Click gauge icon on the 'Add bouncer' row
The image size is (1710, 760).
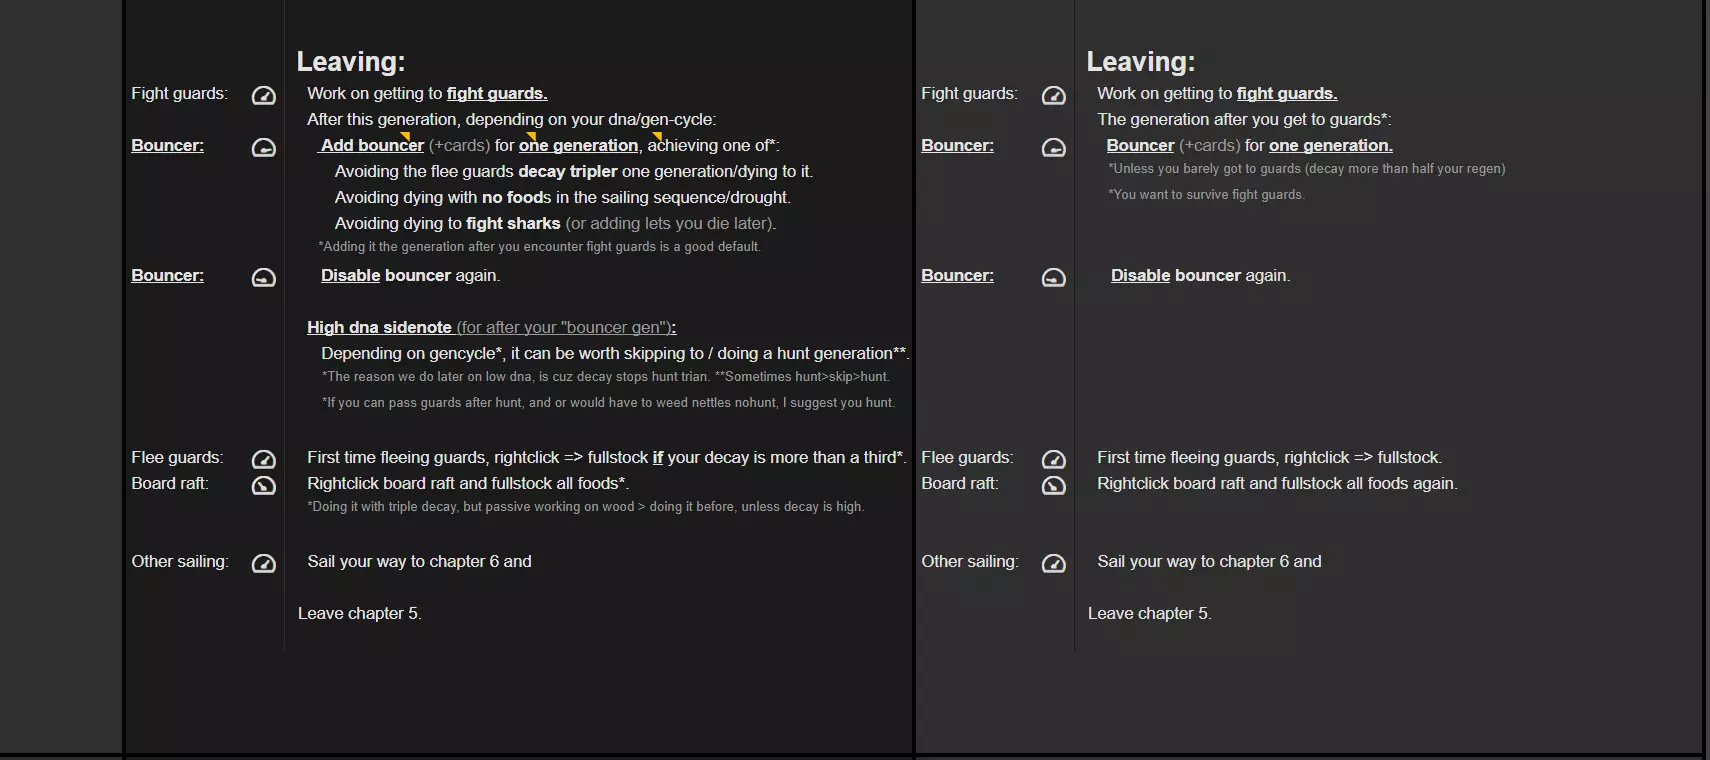click(x=263, y=147)
